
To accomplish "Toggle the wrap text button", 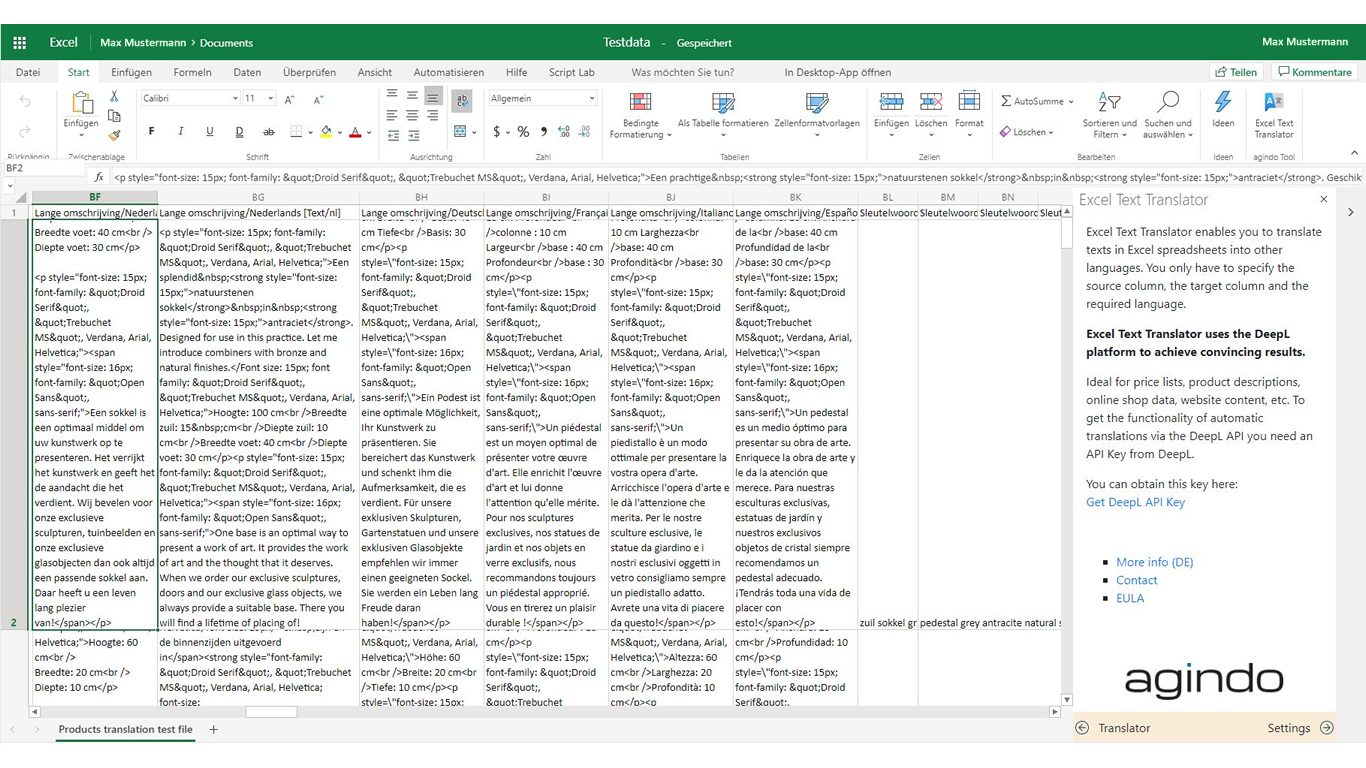I will (462, 100).
